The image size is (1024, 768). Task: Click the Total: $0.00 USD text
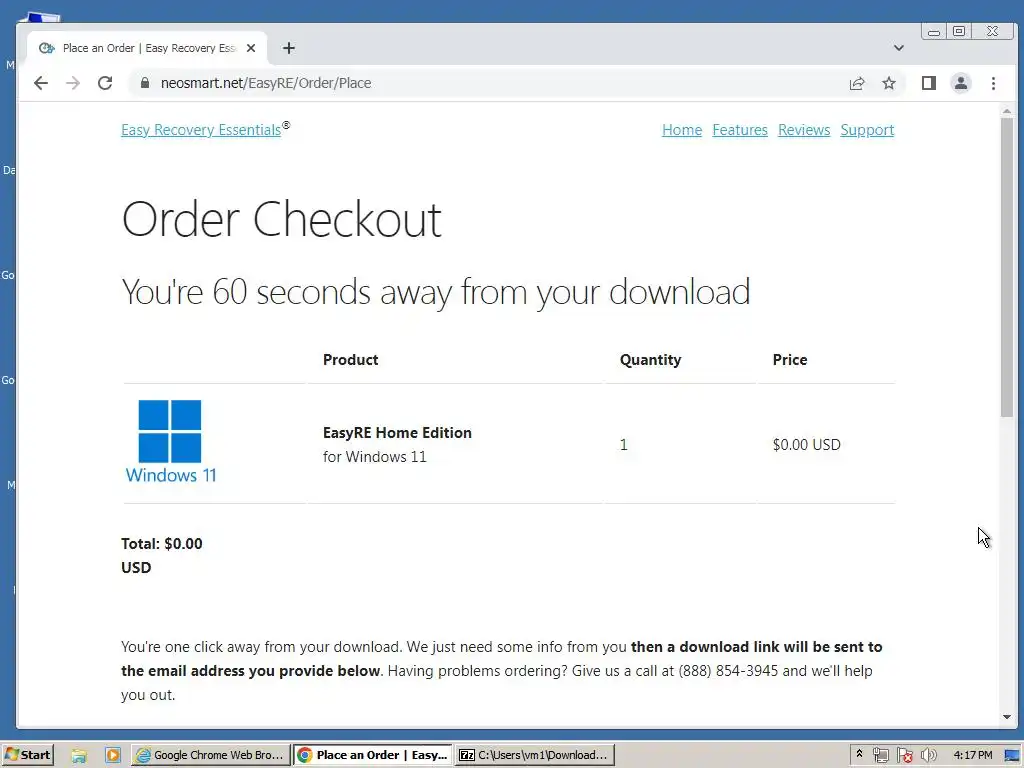[161, 555]
